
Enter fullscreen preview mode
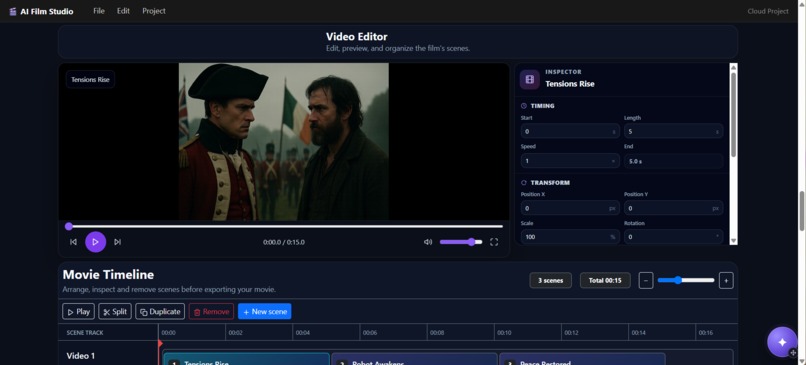point(494,242)
